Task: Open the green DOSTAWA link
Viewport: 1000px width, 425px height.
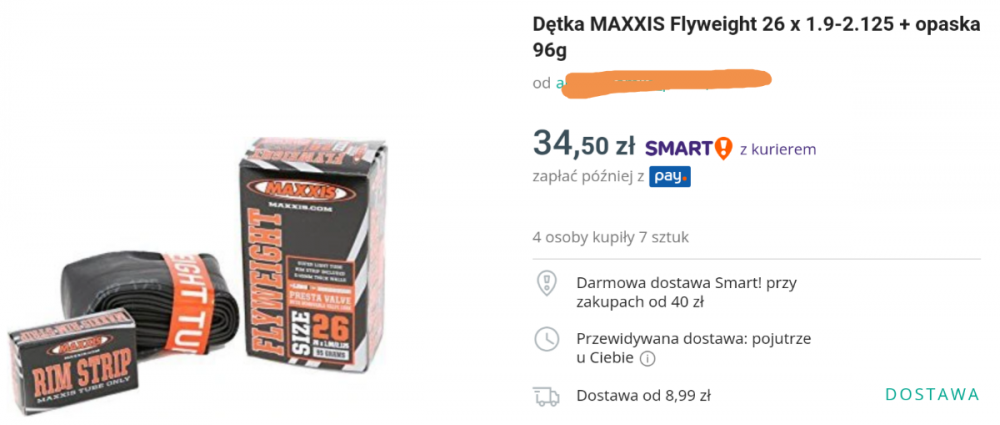Action: [x=932, y=394]
